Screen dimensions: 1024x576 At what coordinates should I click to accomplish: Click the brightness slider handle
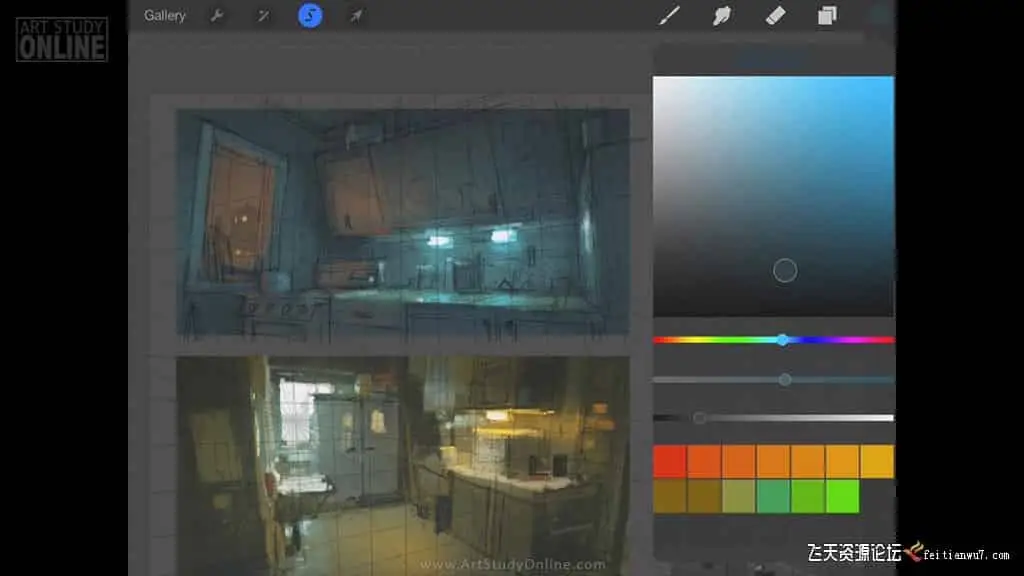(x=699, y=418)
